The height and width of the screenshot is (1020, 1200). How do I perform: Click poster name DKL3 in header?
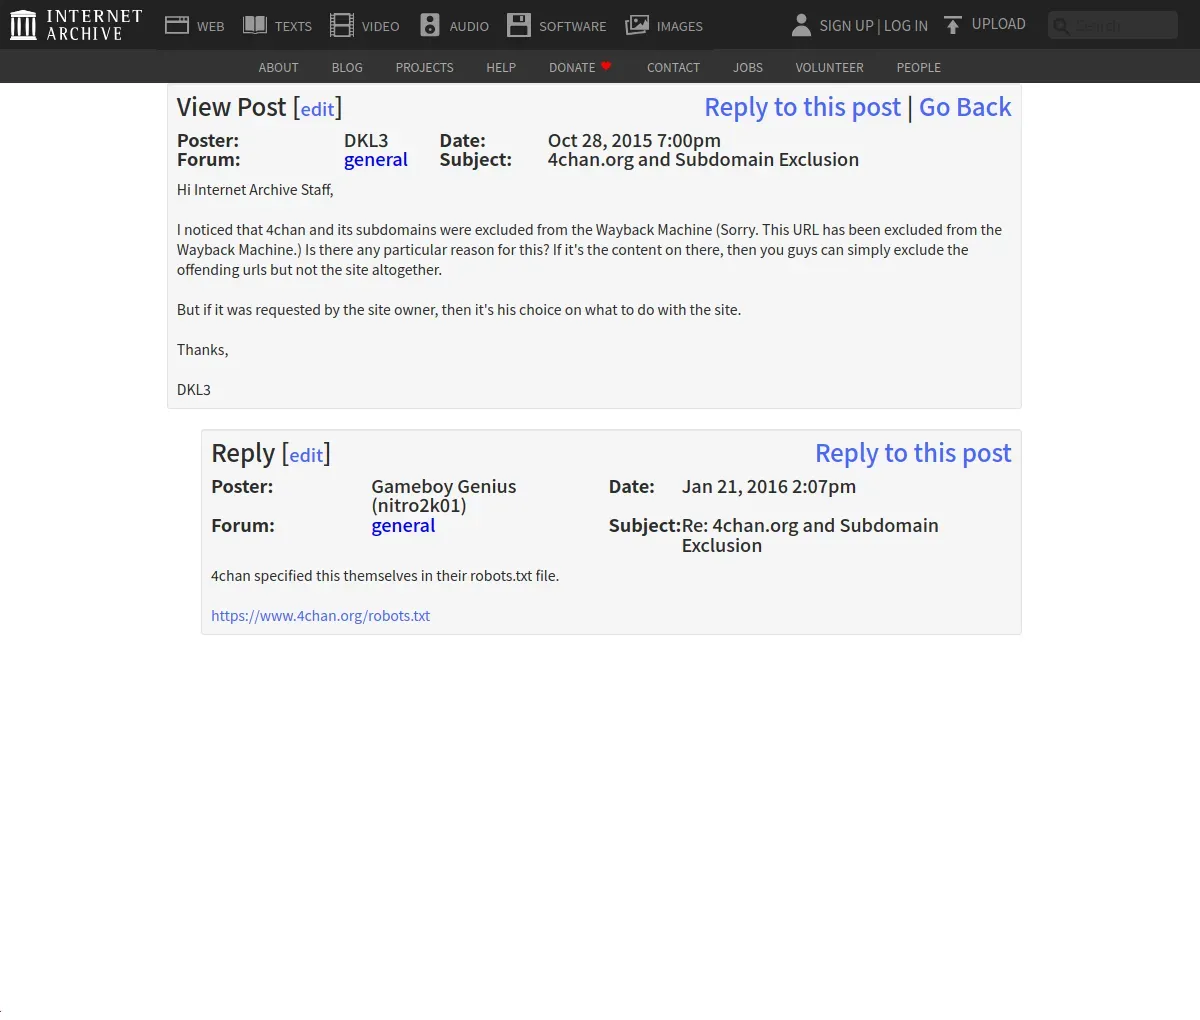tap(366, 141)
